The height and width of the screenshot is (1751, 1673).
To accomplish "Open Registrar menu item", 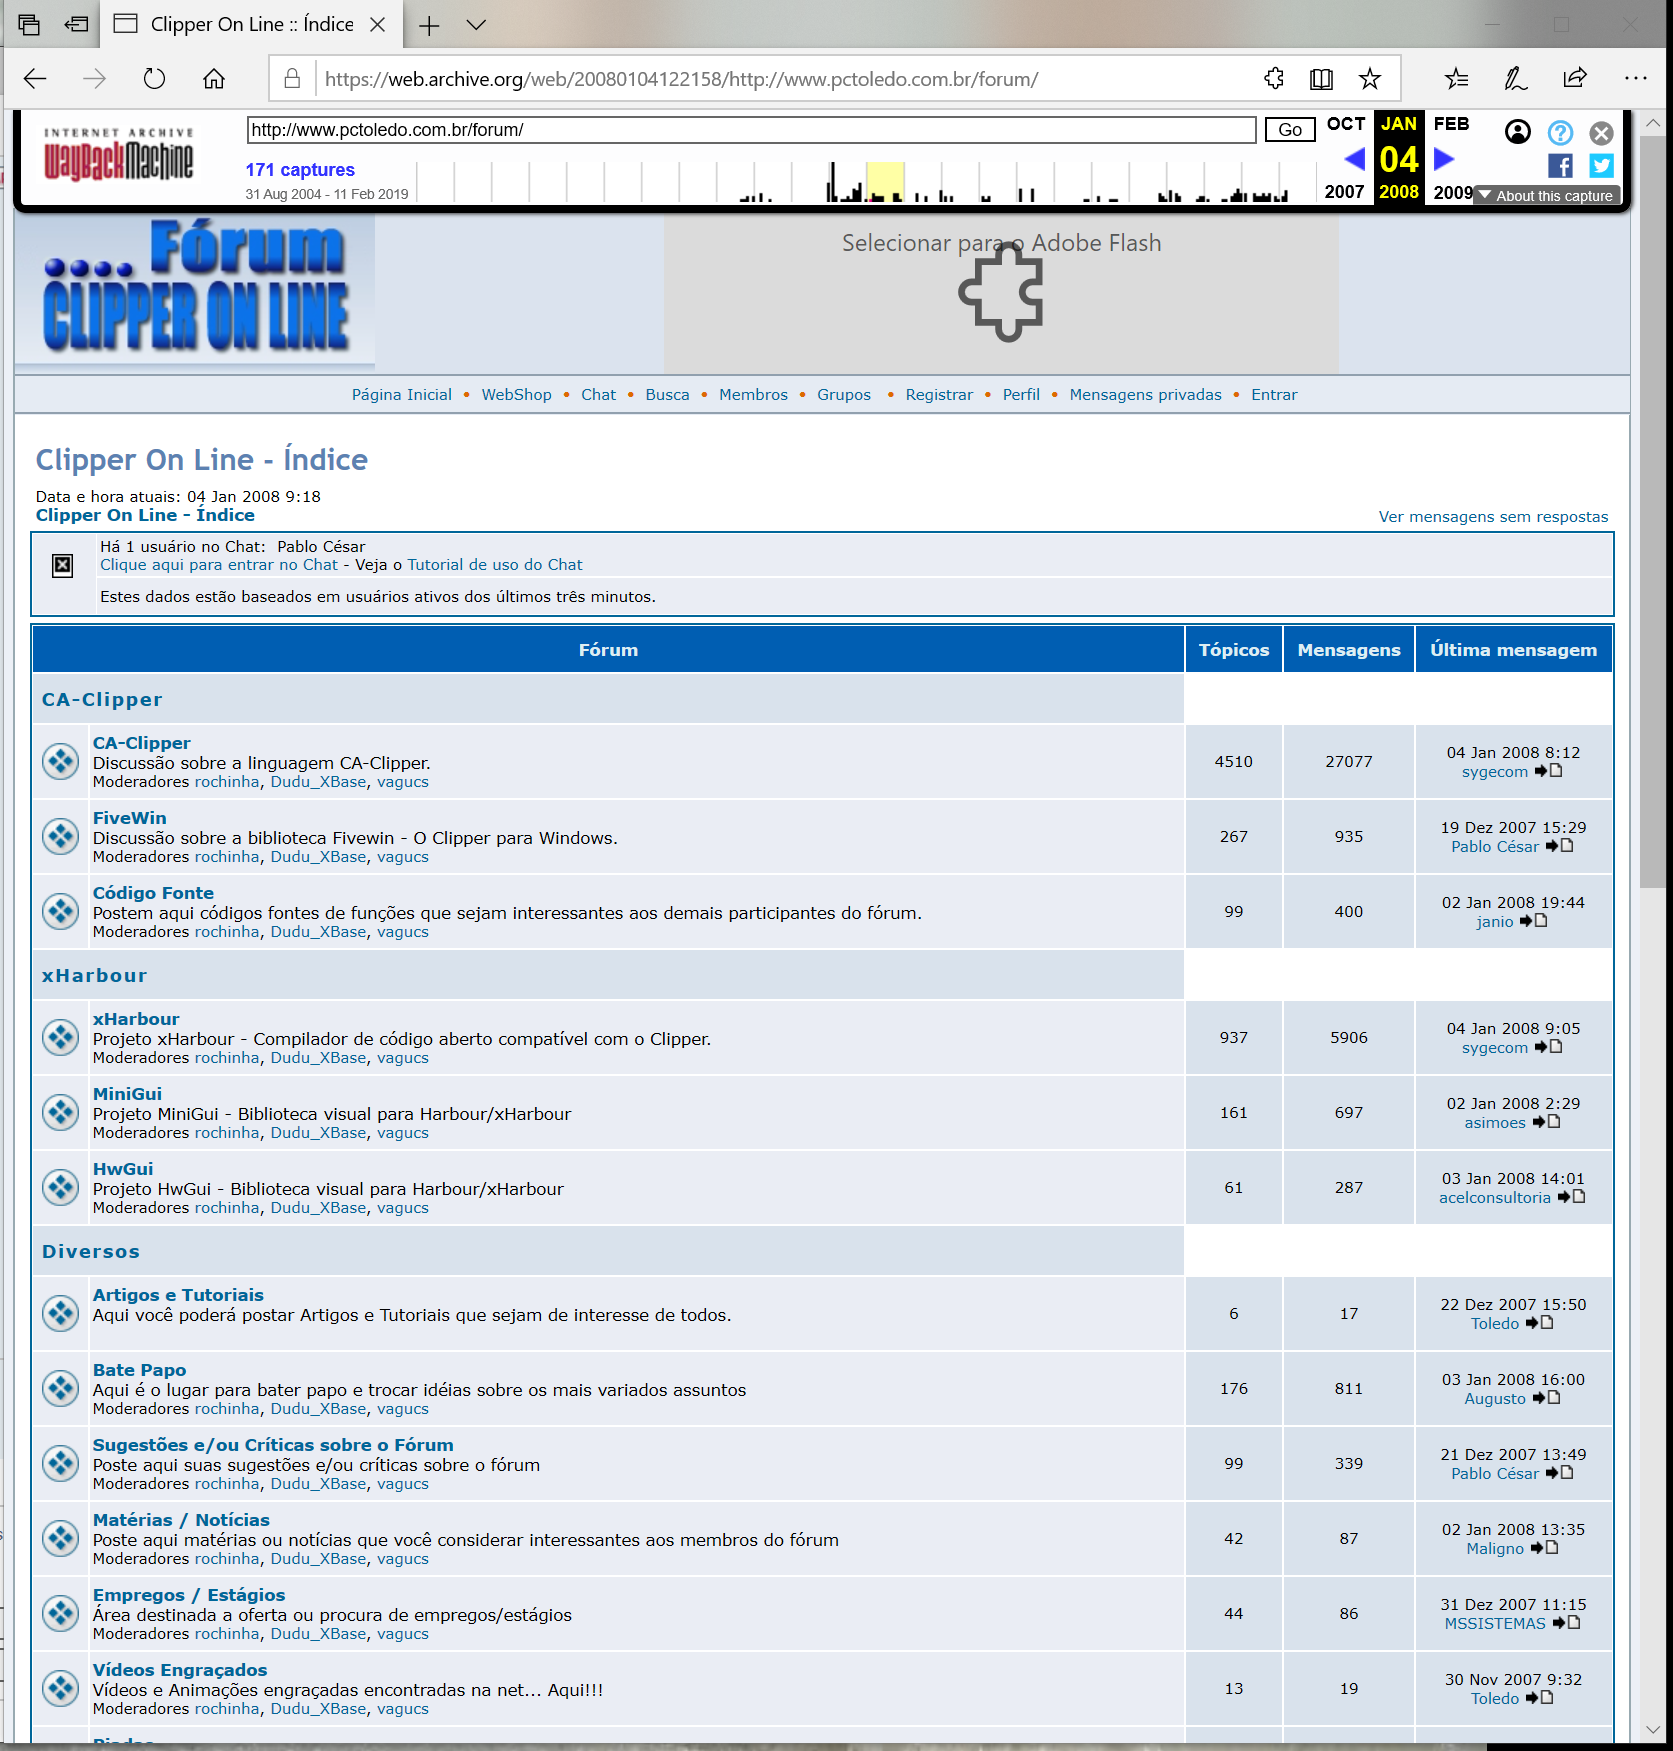I will pos(939,395).
